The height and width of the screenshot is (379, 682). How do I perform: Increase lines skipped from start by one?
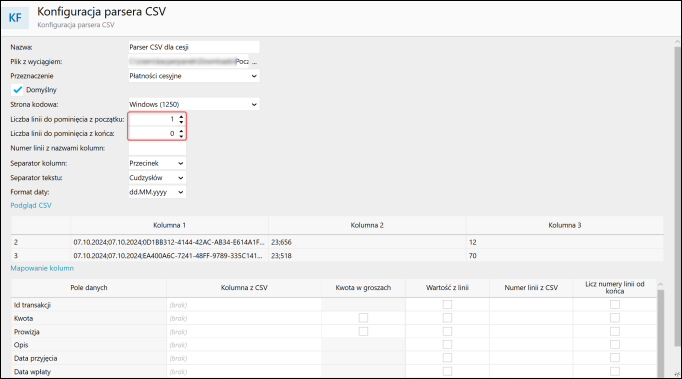[181, 117]
